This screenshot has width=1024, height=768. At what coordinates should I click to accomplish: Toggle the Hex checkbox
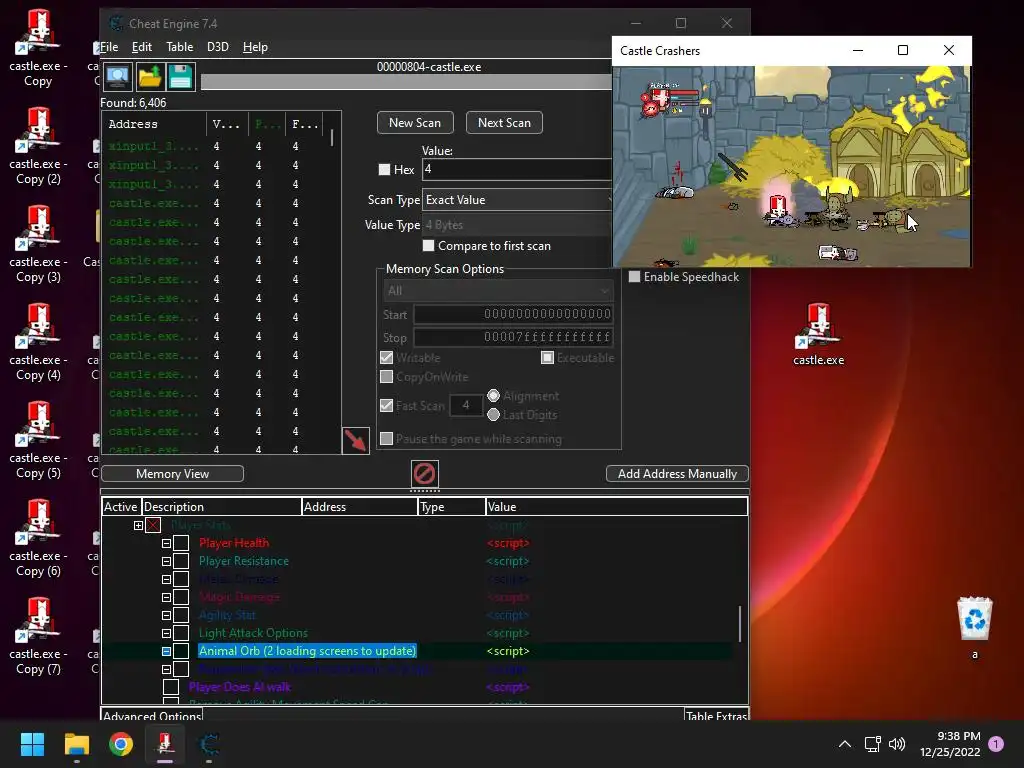(385, 170)
